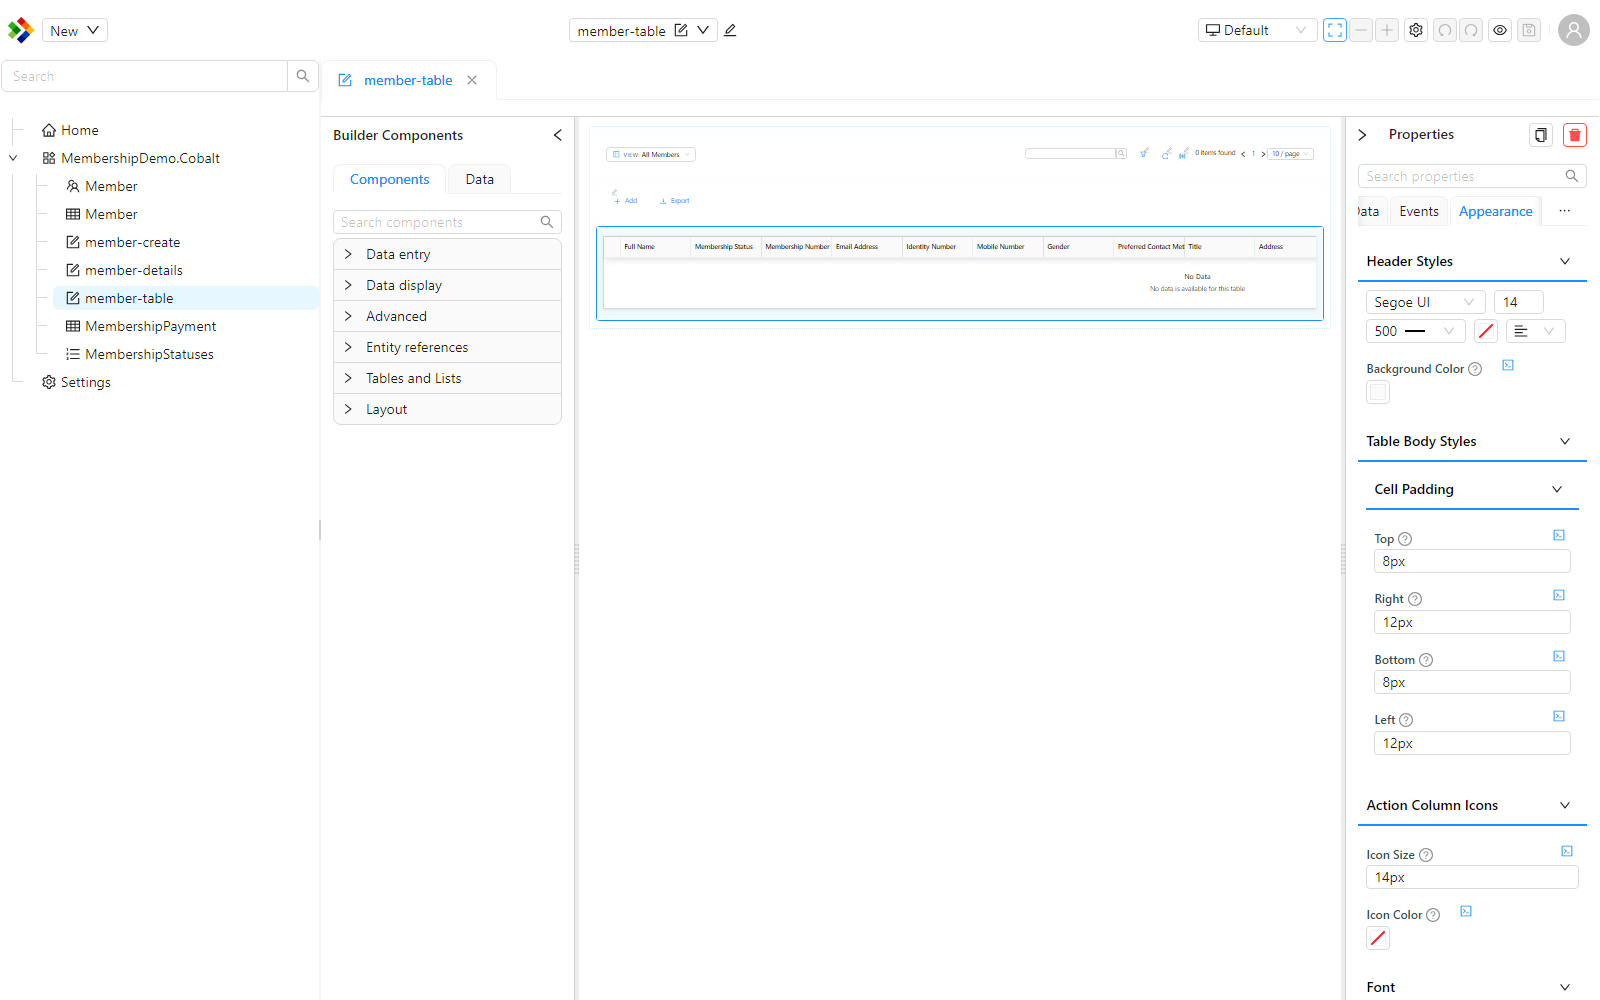Toggle code mode for Right padding

[1559, 595]
